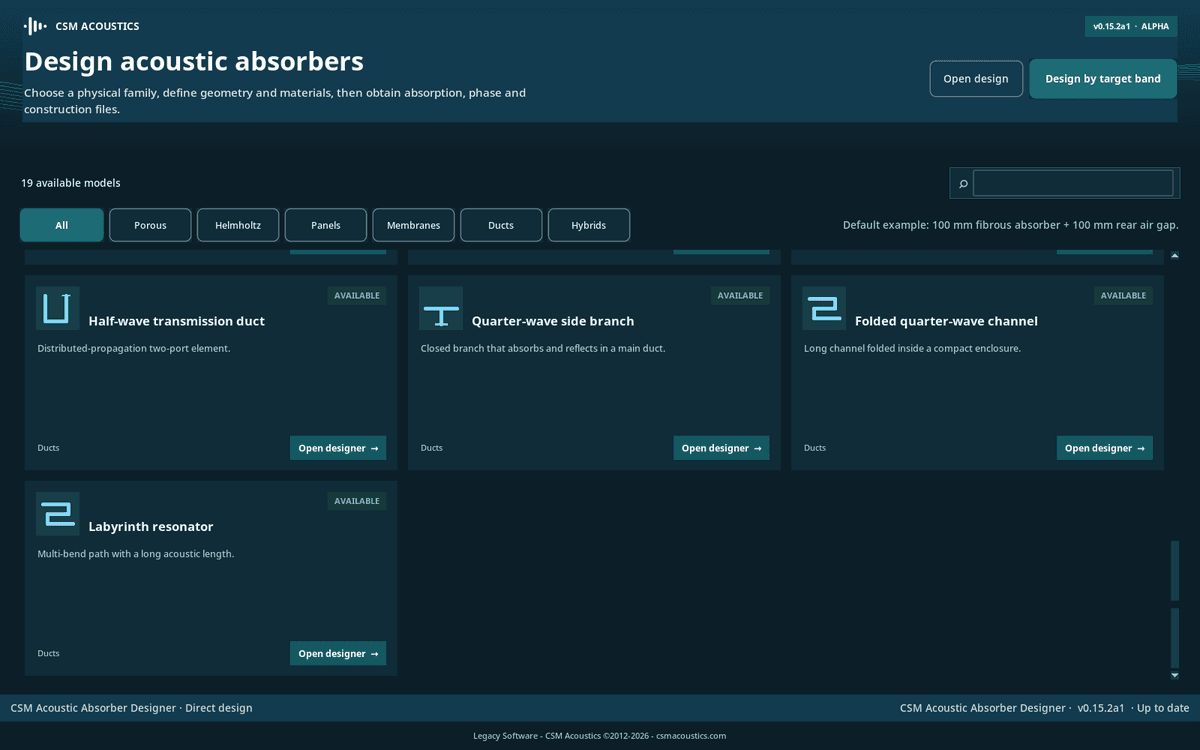The image size is (1200, 750).
Task: Filter models by Membranes
Action: click(x=414, y=225)
